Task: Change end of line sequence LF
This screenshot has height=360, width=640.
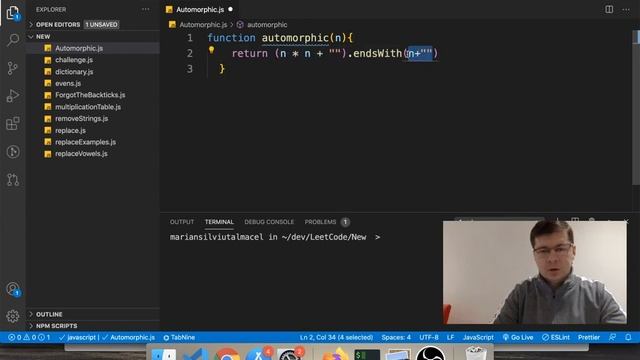Action: tap(450, 338)
